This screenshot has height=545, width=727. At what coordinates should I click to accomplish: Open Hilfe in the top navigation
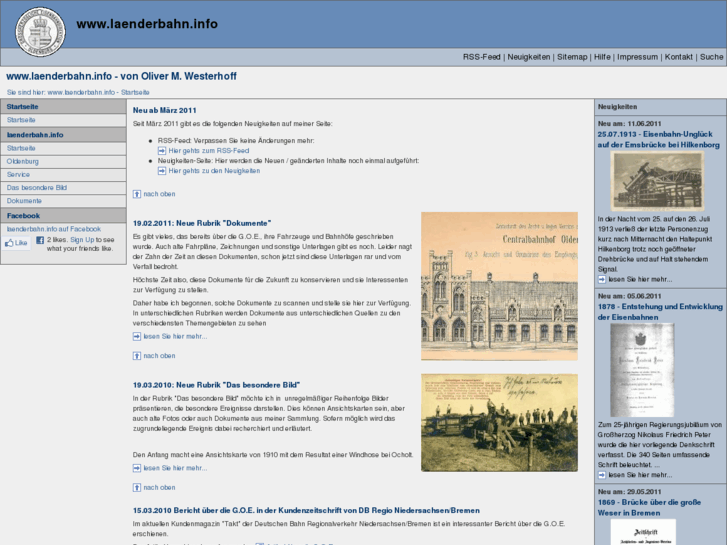click(x=602, y=57)
